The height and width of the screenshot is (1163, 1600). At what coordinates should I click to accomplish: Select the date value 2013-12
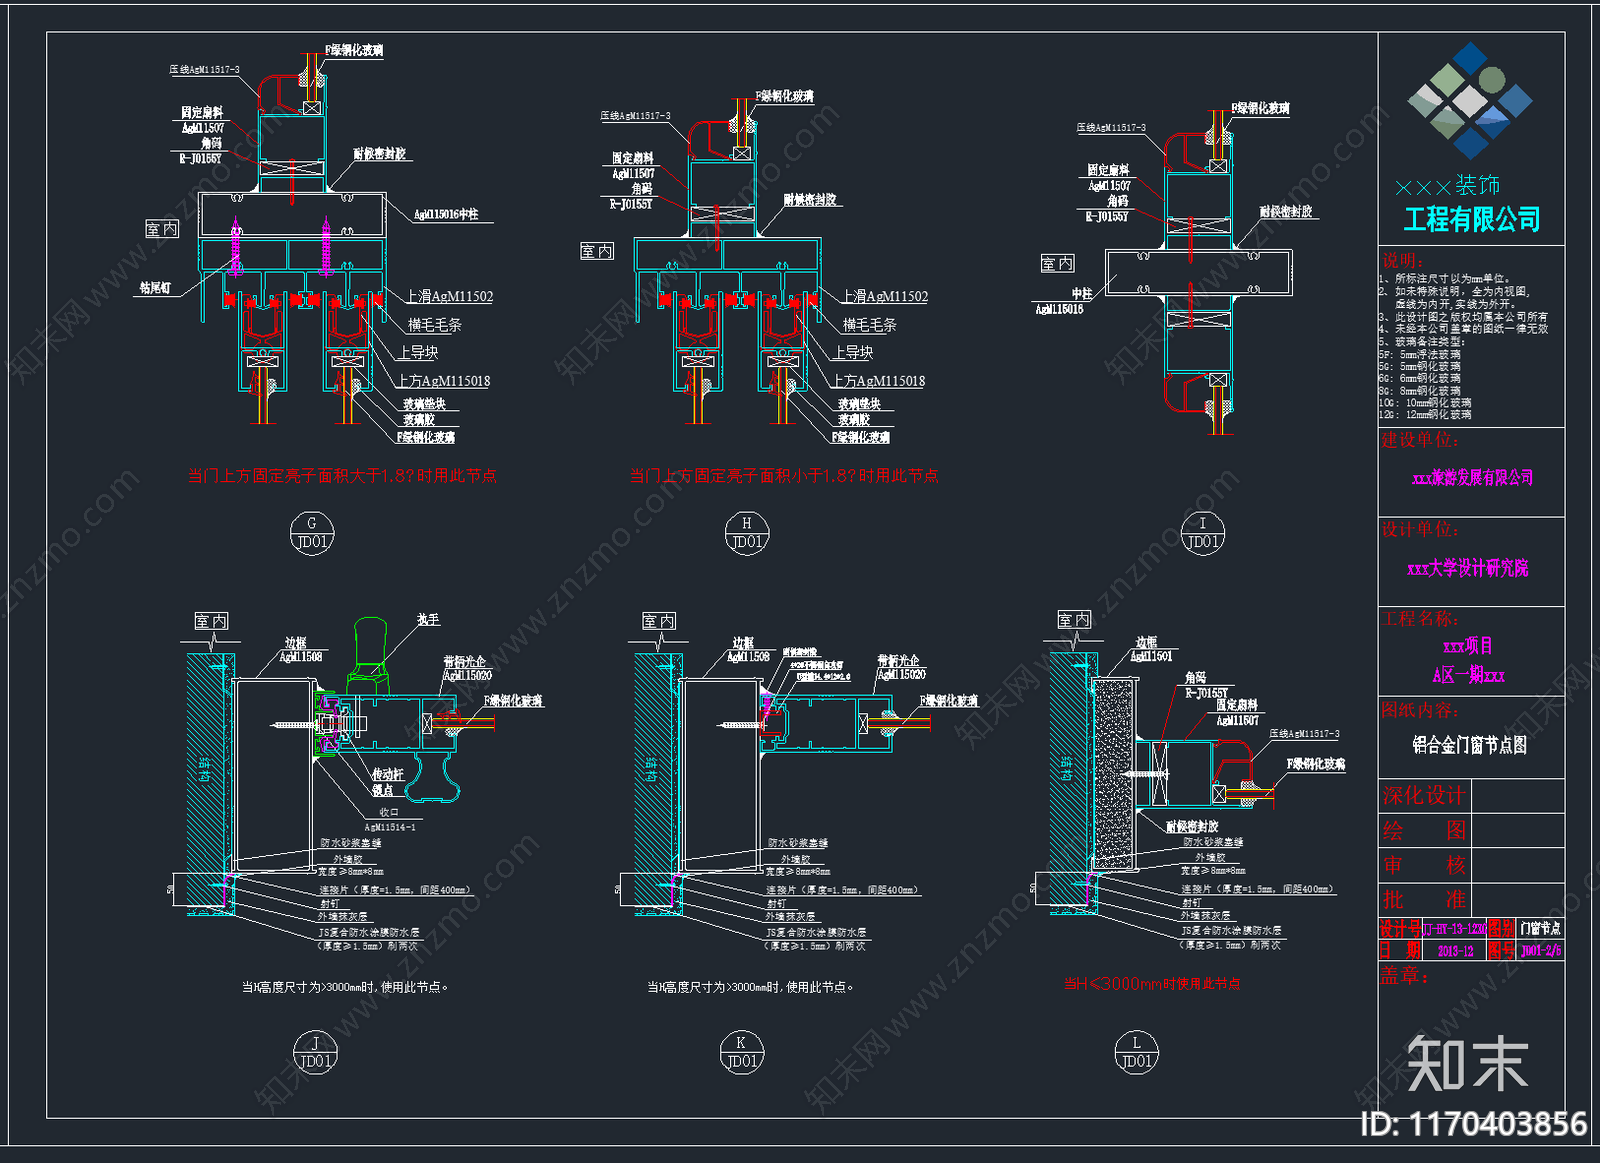point(1455,951)
